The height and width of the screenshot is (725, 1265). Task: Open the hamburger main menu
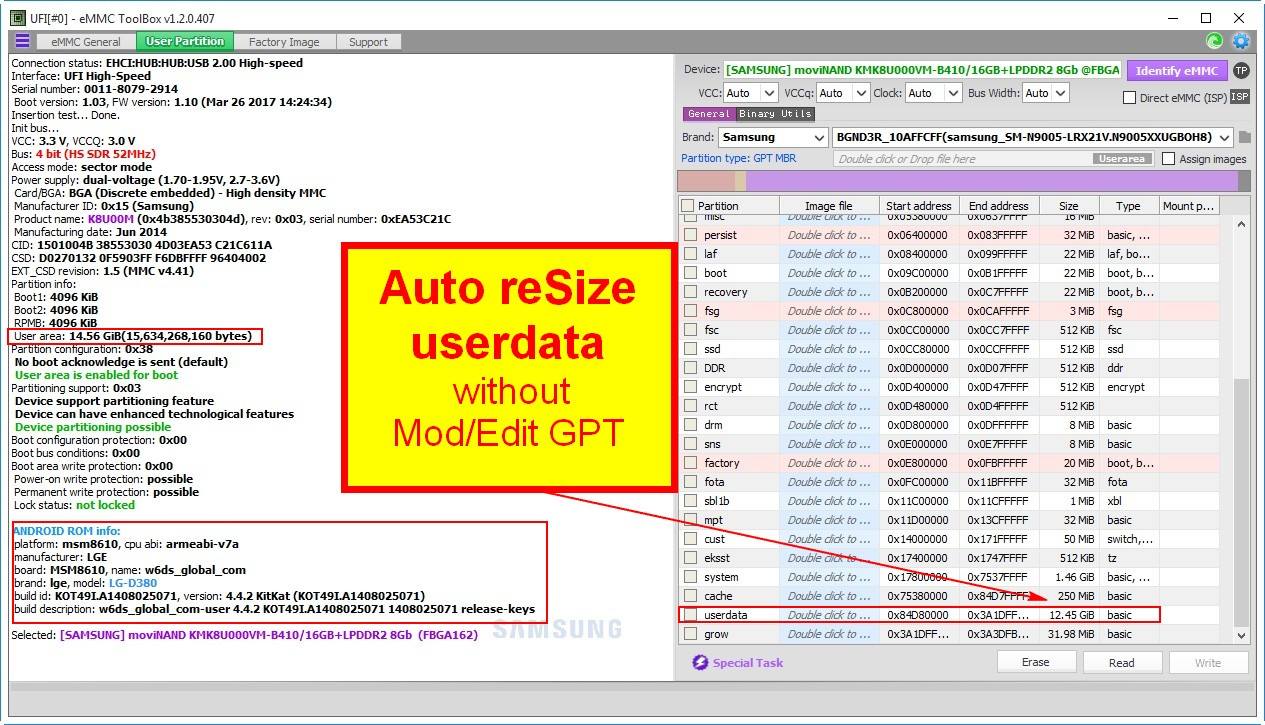pyautogui.click(x=21, y=41)
